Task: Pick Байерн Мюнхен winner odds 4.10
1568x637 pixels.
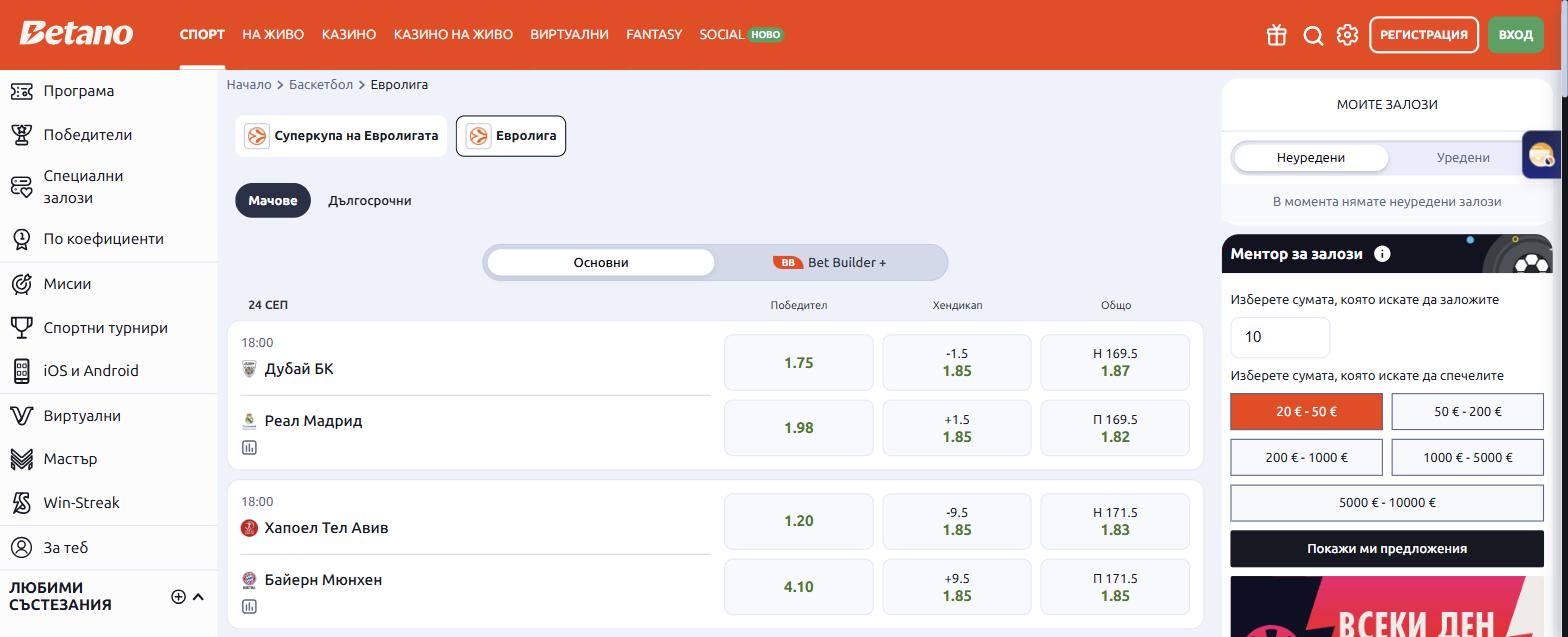Action: 799,587
